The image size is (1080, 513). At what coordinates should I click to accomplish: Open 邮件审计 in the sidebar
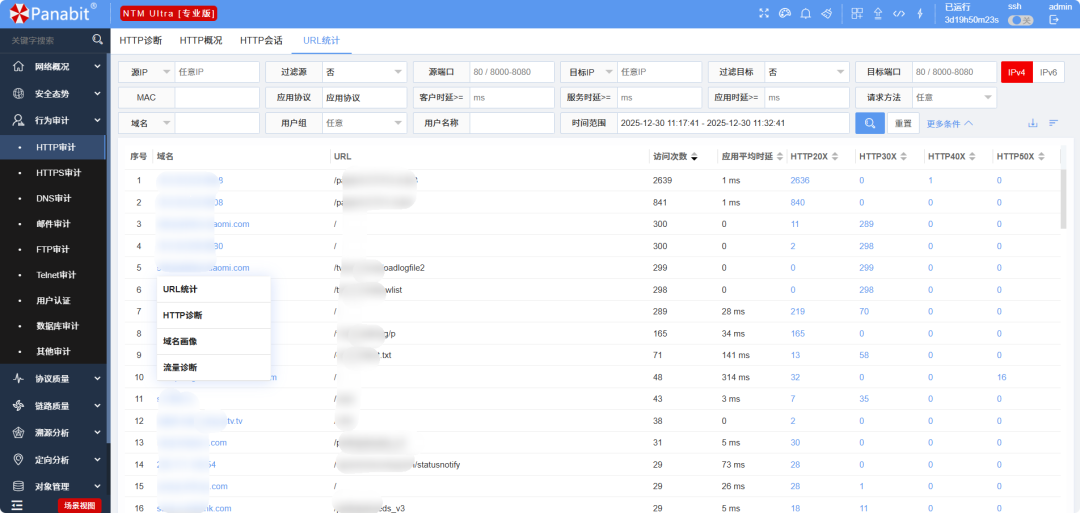tap(54, 224)
